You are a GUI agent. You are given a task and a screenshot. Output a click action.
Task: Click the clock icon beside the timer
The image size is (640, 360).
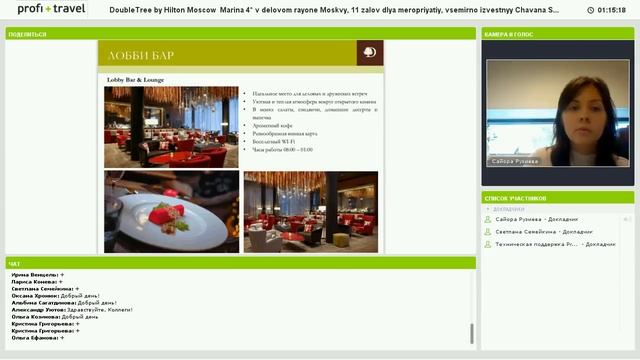click(x=590, y=10)
